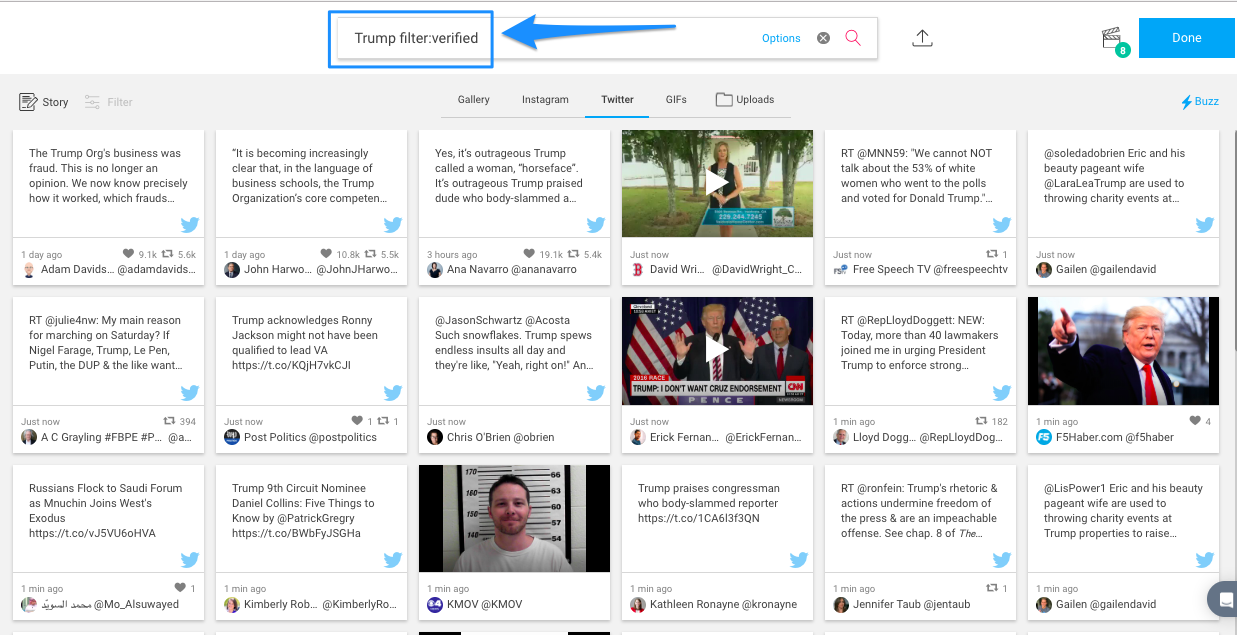Open the Free Speech TV @freespeechtv name

(x=930, y=270)
